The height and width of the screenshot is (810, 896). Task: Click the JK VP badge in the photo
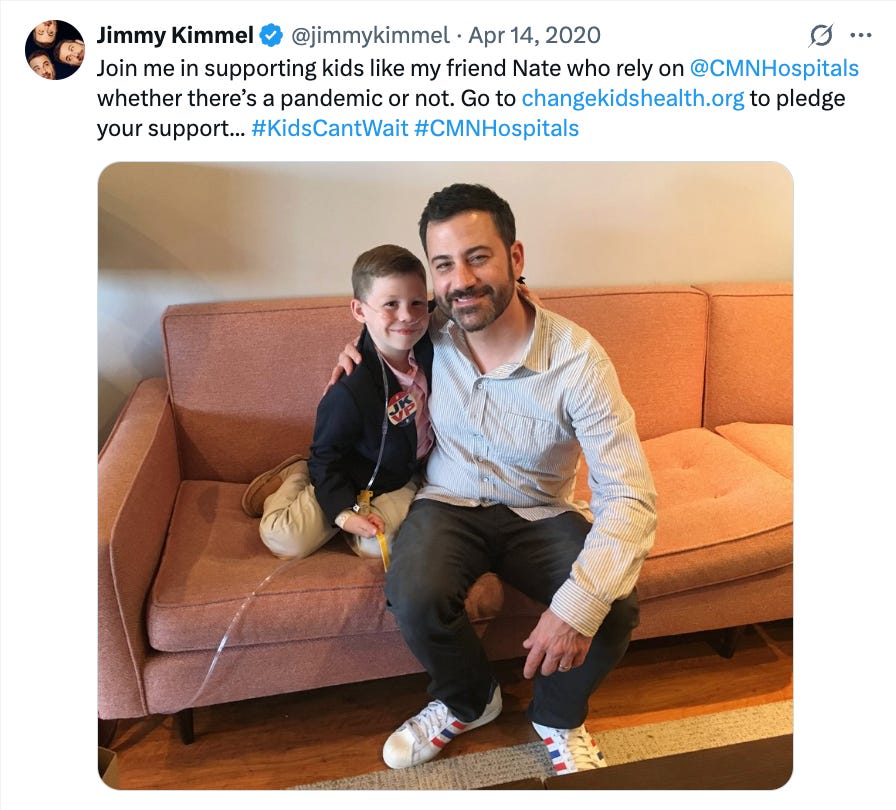(x=402, y=408)
